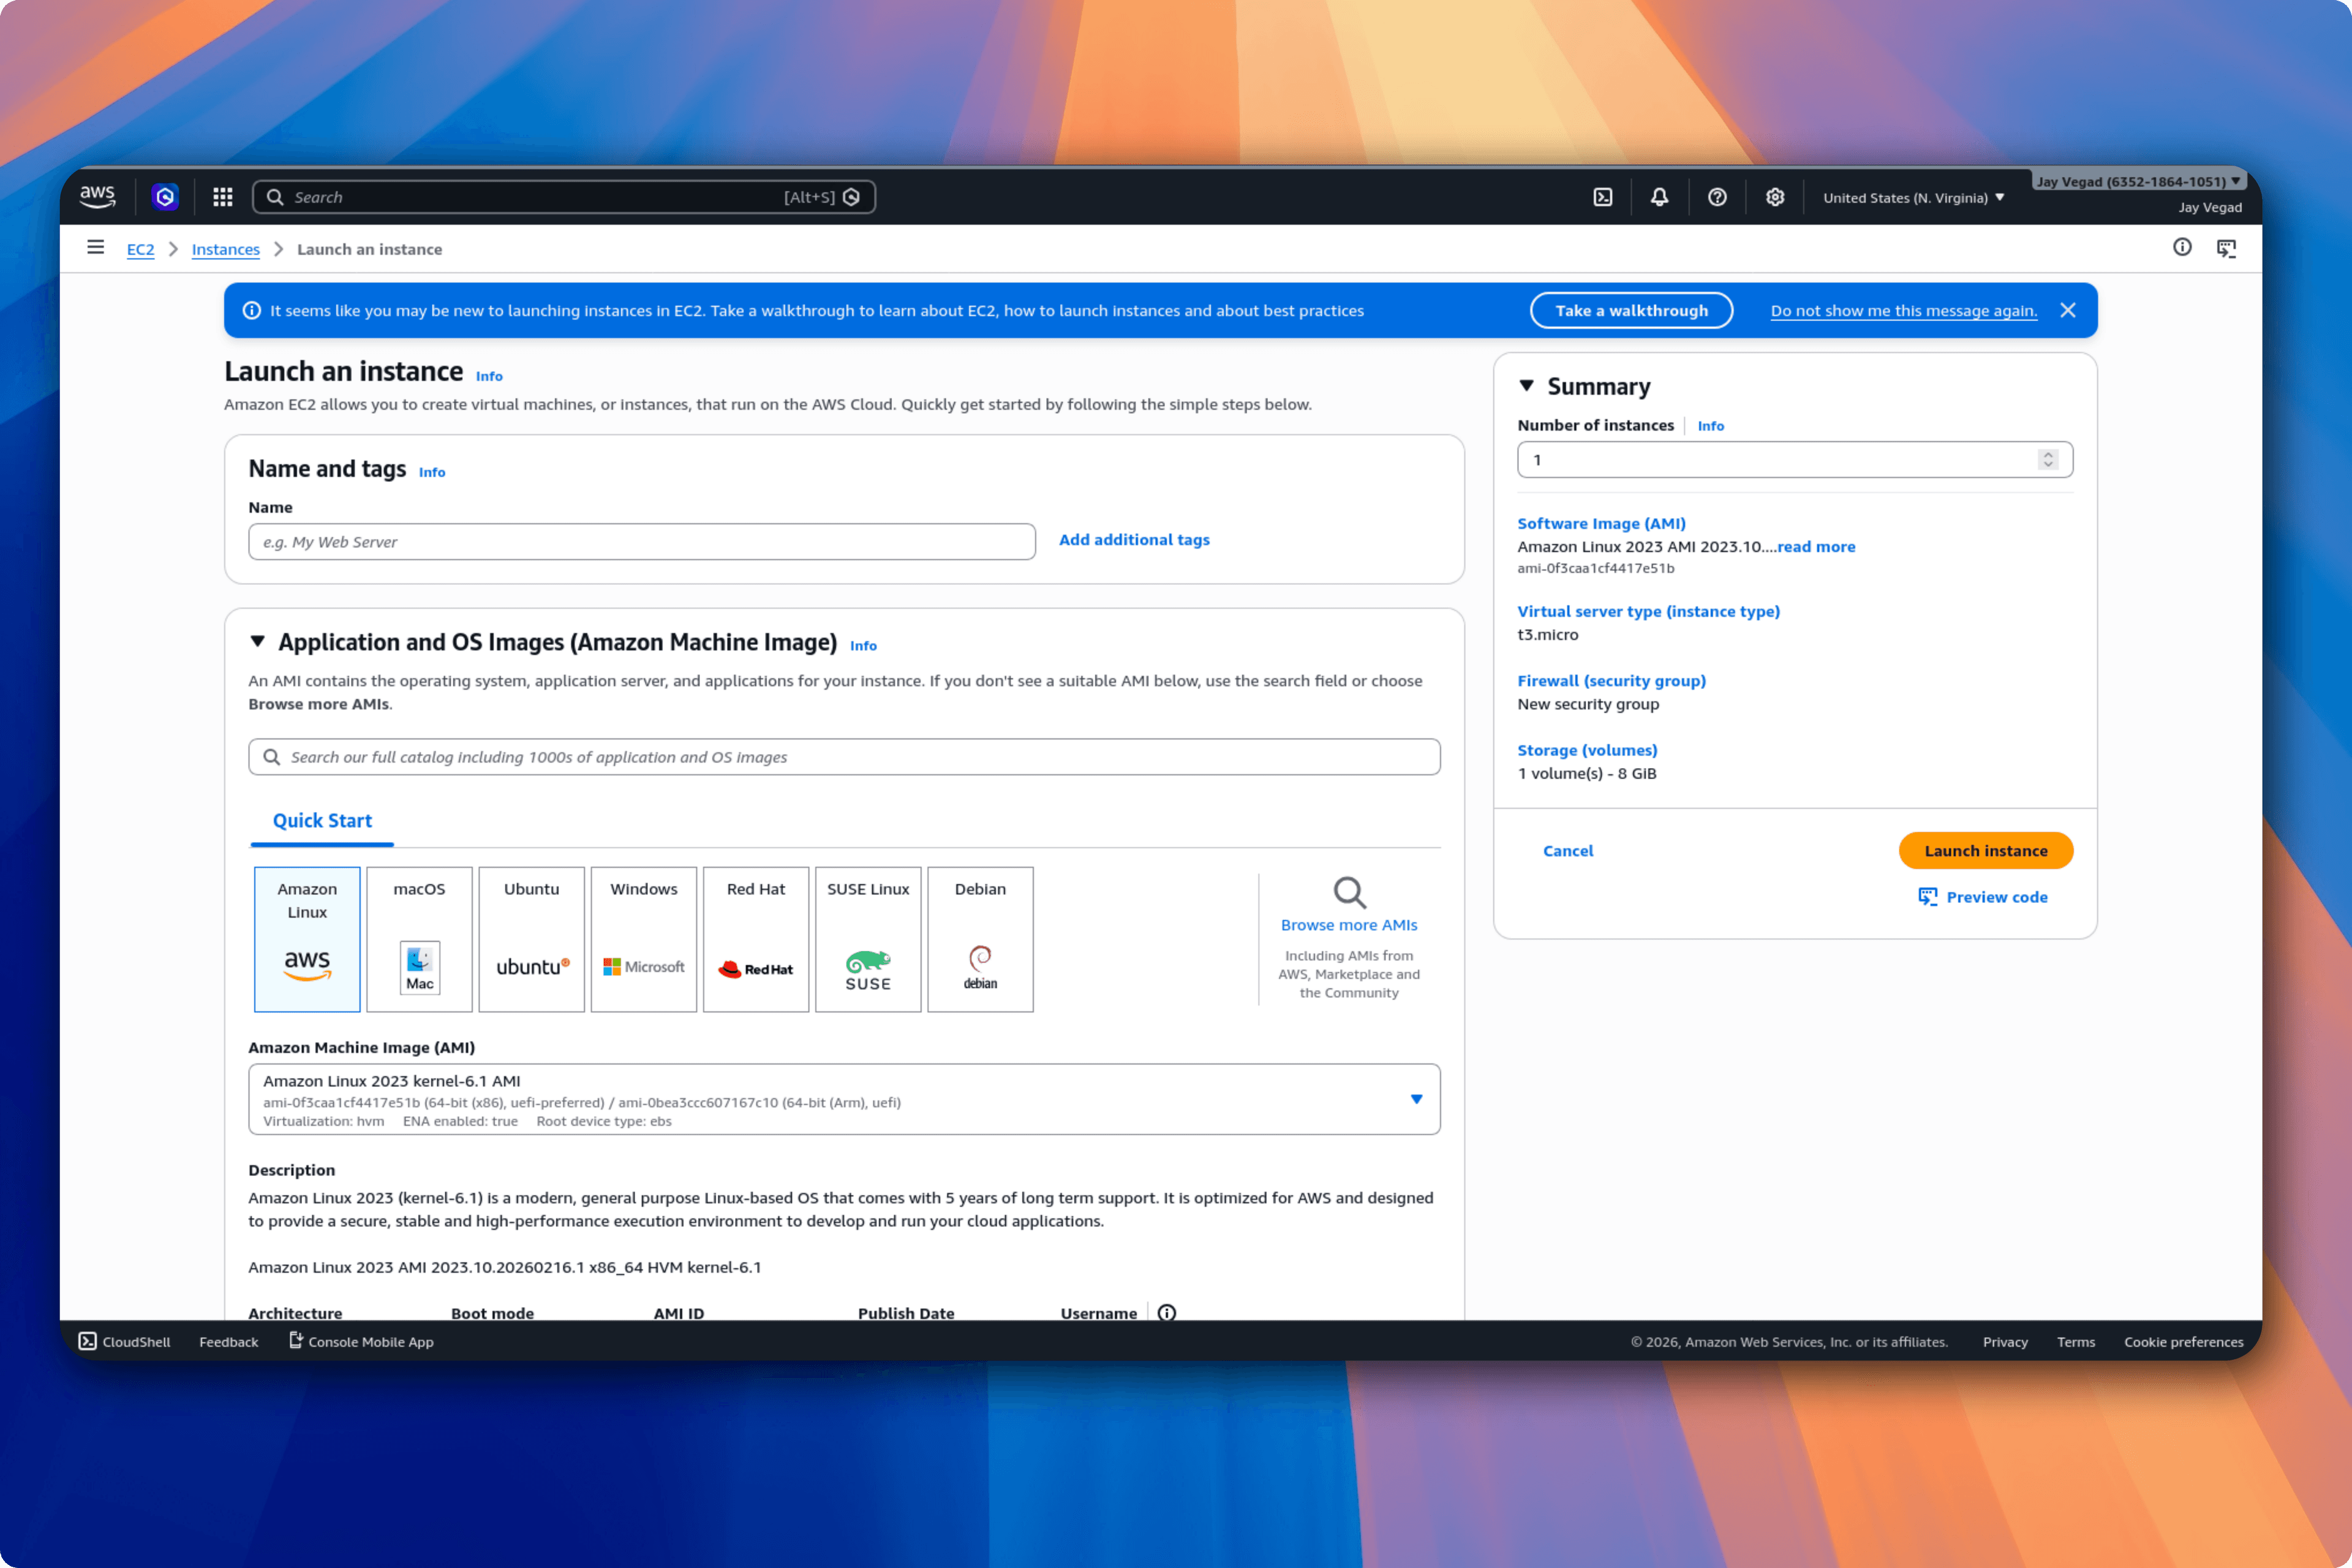Increase the number of instances stepper

point(2048,454)
